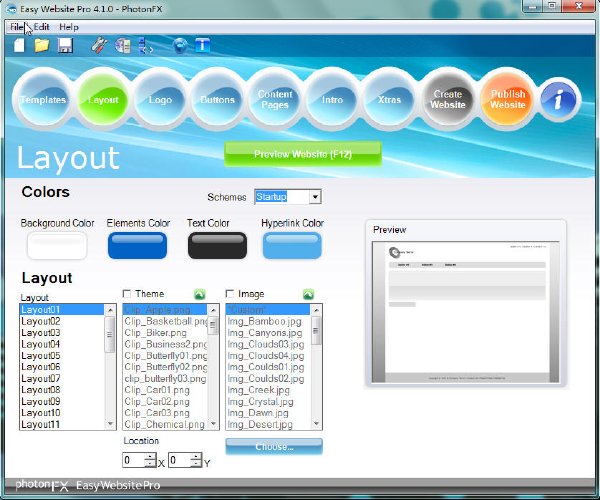Viewport: 600px width, 500px height.
Task: Pick the blue Elements Color swatch
Action: coord(137,246)
